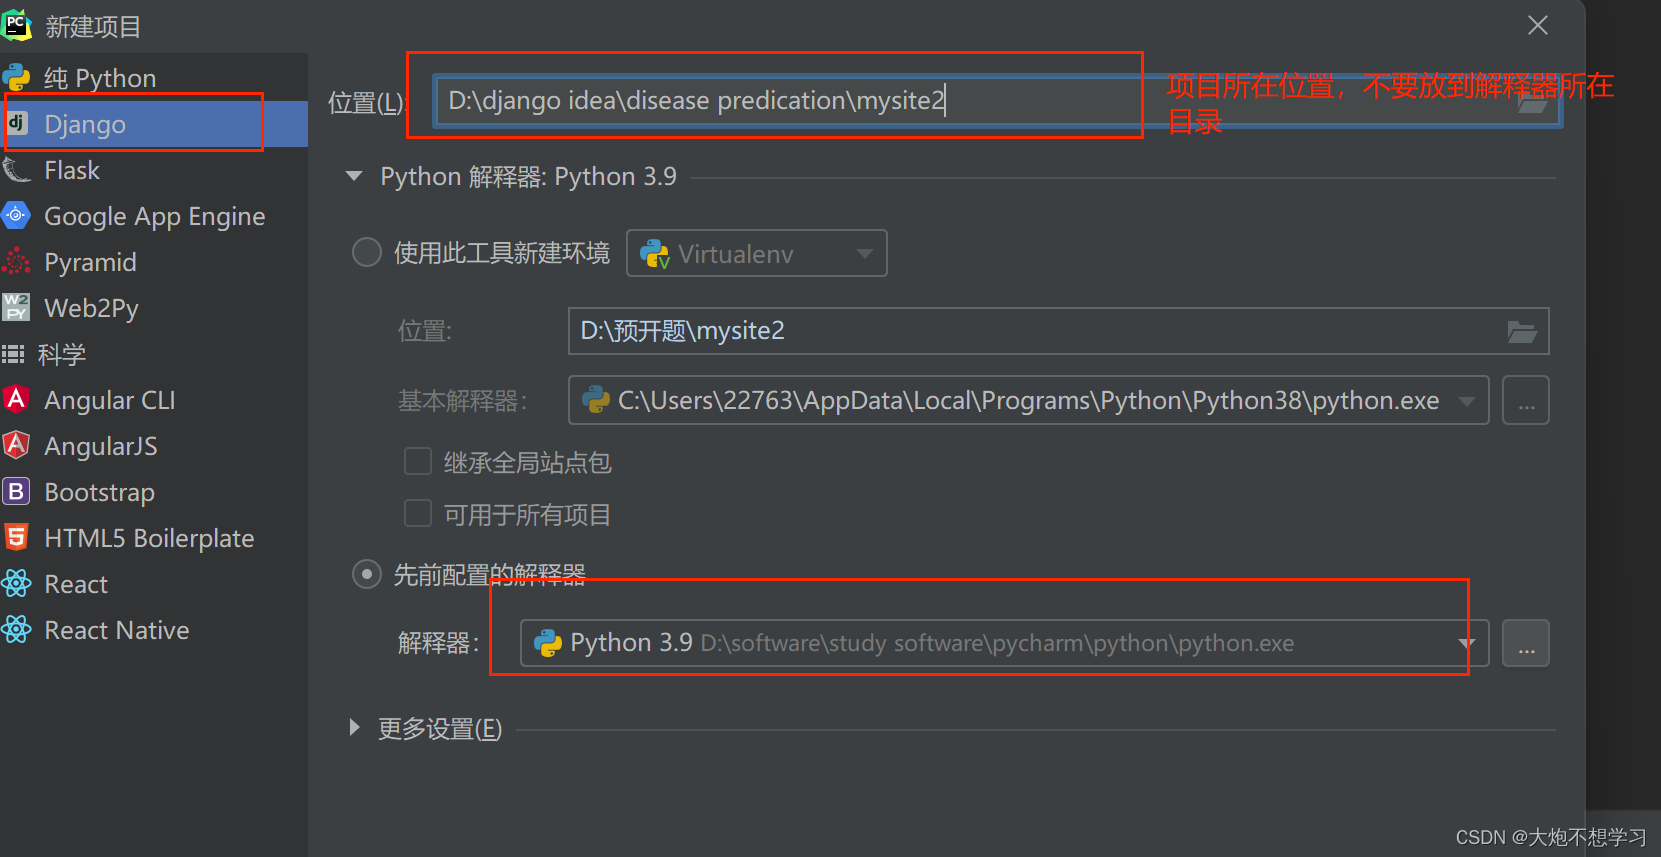Expand 更多设置(E) section

(354, 728)
